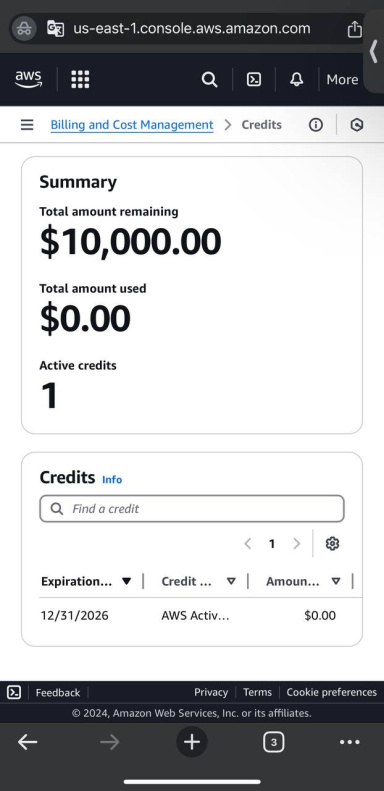Screen dimensions: 384x791
Task: Show the info panel circle icon
Action: pos(316,125)
